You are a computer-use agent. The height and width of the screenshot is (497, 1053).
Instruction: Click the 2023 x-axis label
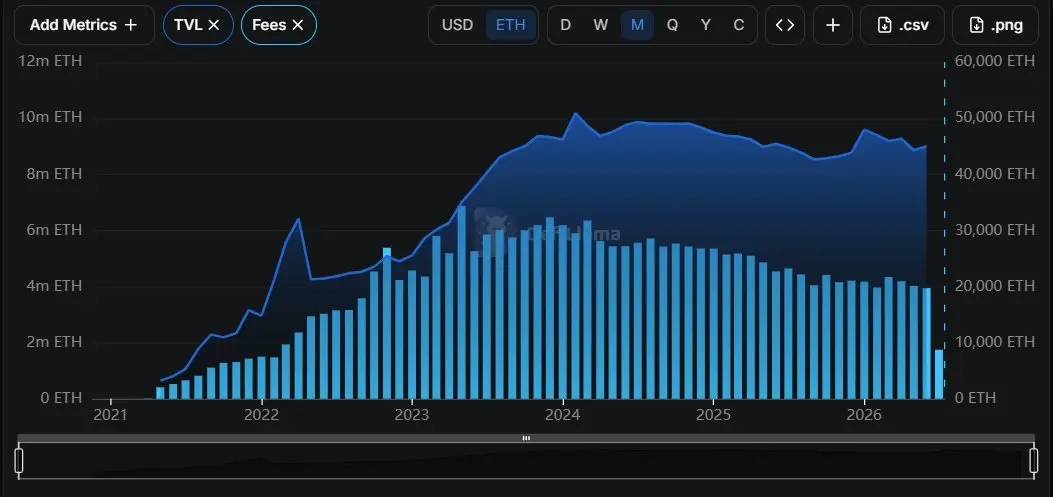(412, 414)
